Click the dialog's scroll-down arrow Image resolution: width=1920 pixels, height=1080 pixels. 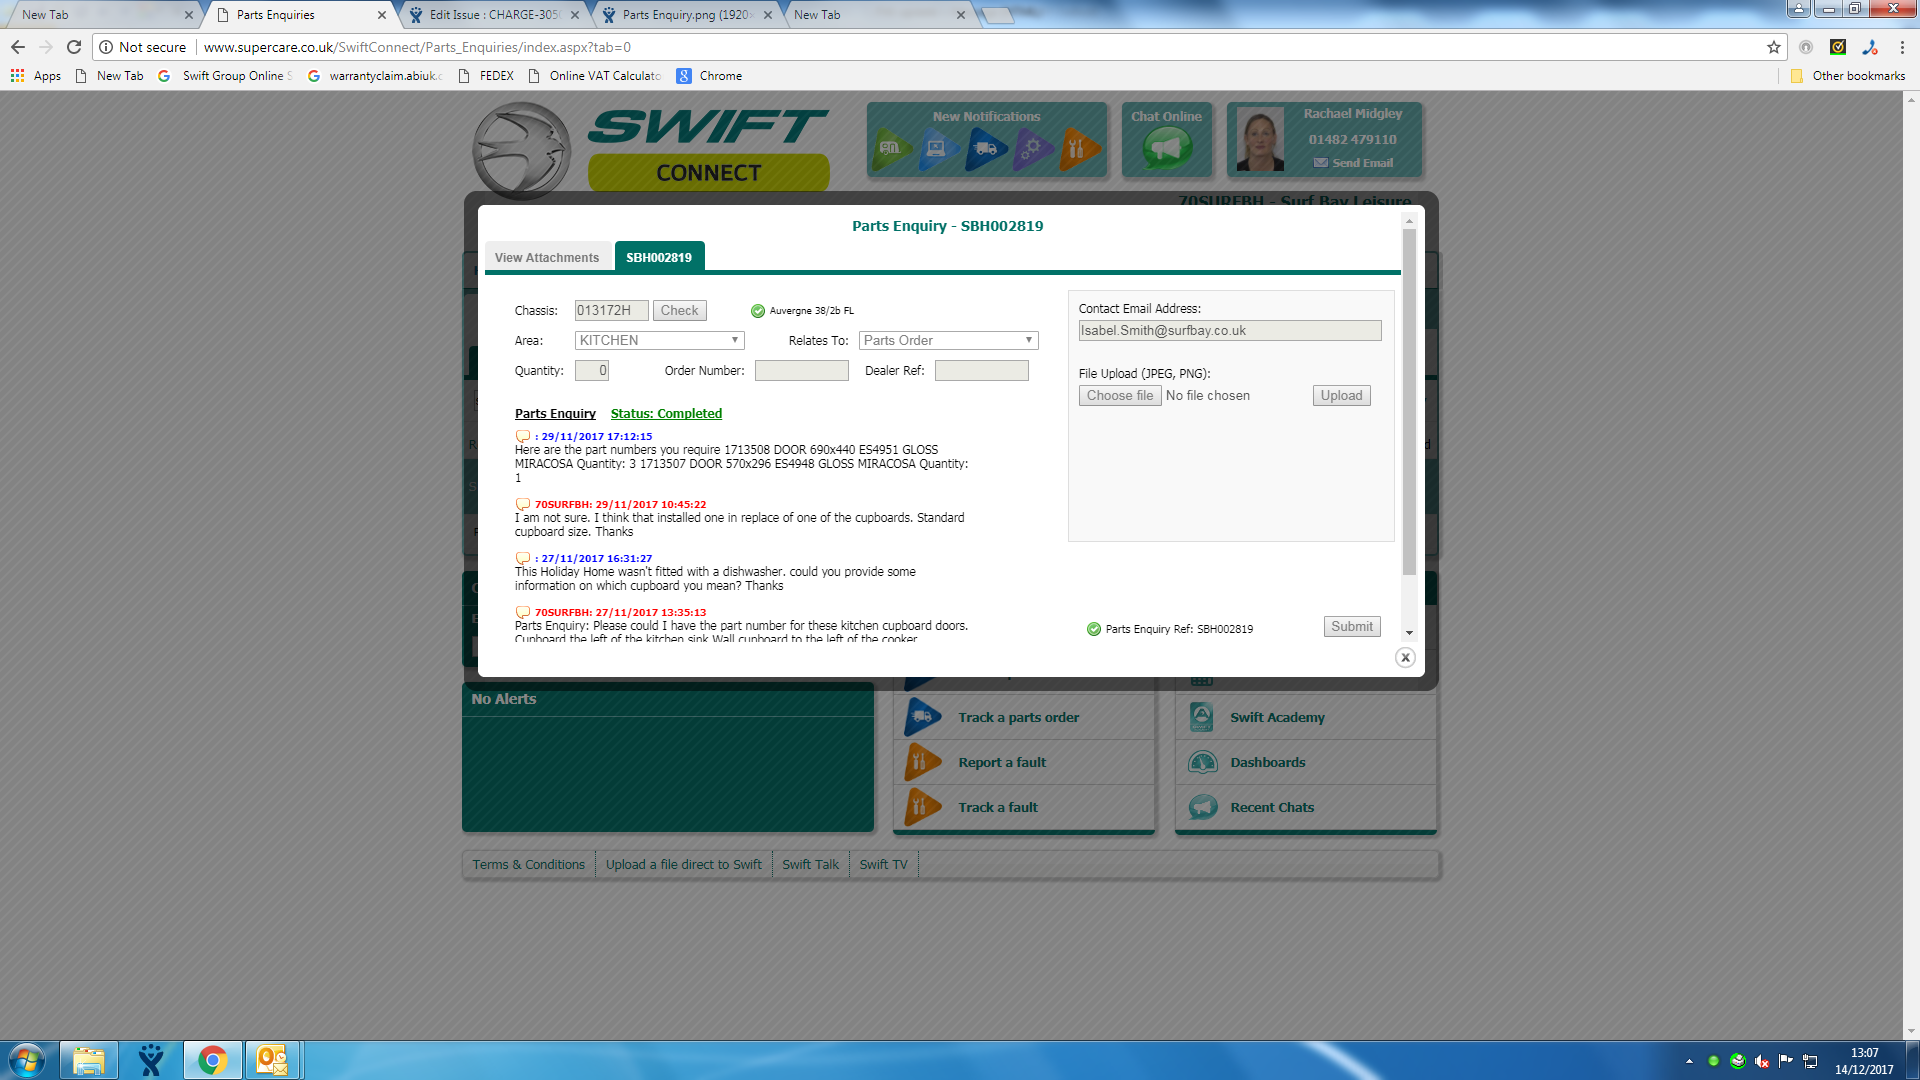pyautogui.click(x=1409, y=632)
